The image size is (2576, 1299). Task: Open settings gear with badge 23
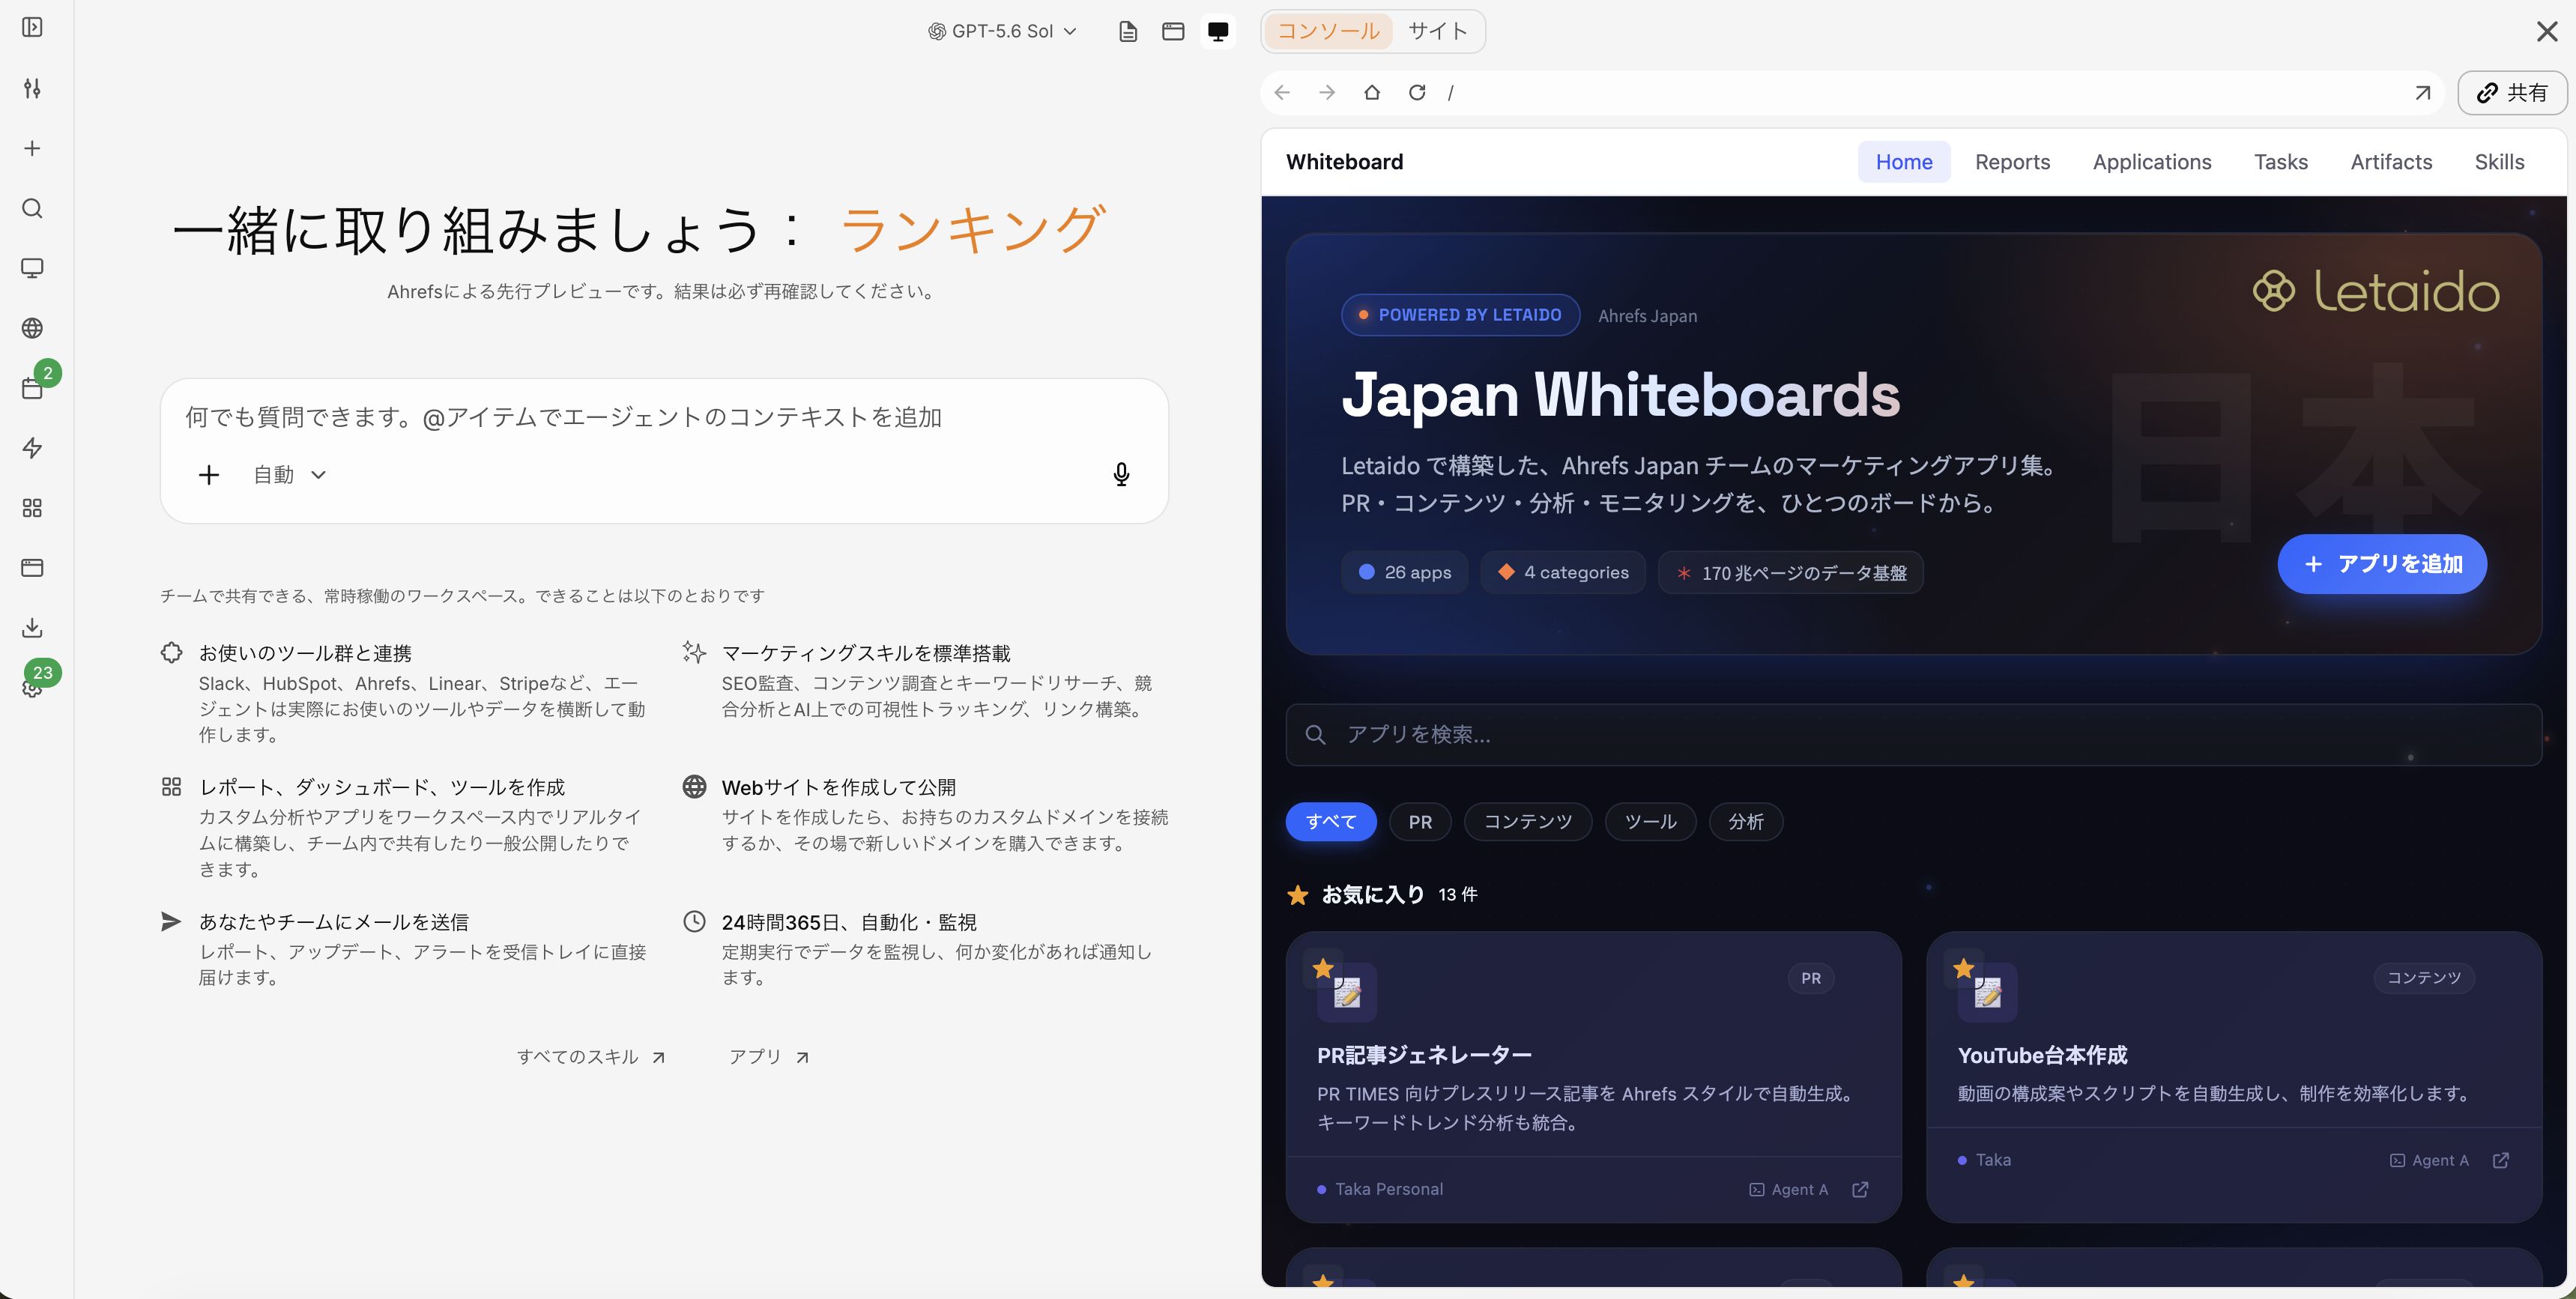[32, 688]
